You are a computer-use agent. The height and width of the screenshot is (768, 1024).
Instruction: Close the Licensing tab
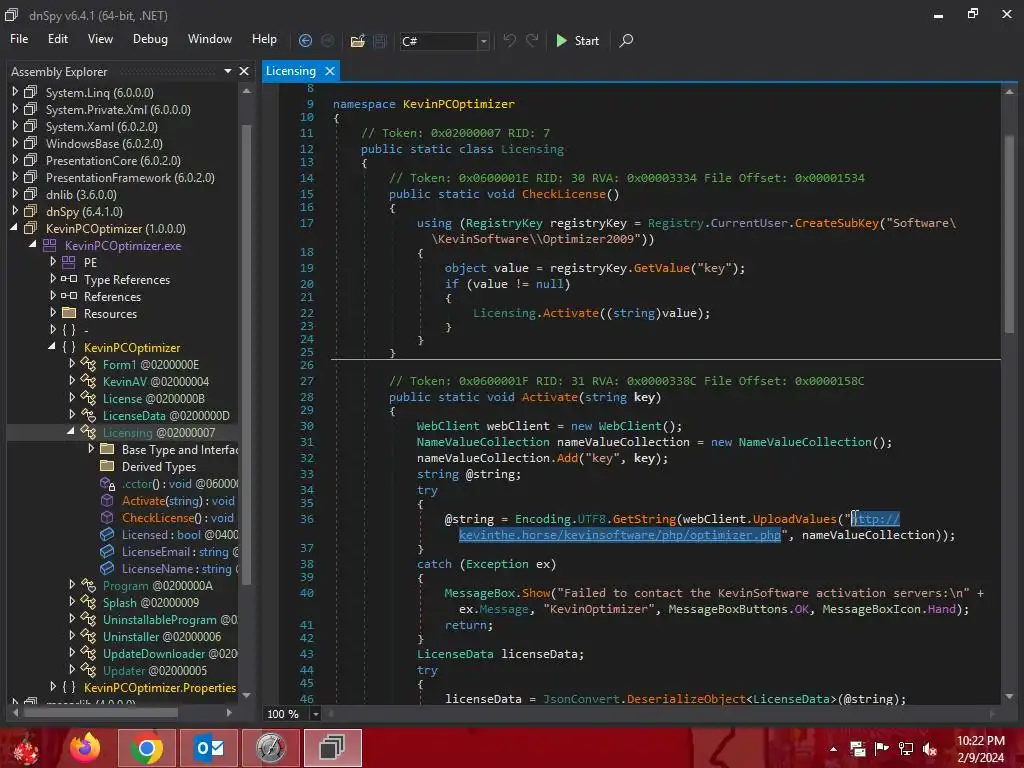click(330, 71)
